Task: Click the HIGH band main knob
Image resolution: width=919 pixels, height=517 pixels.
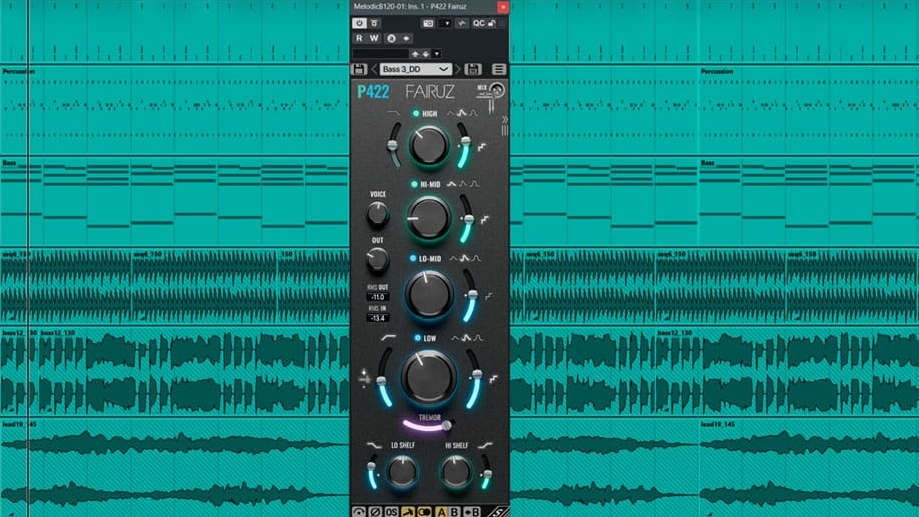Action: coord(428,145)
